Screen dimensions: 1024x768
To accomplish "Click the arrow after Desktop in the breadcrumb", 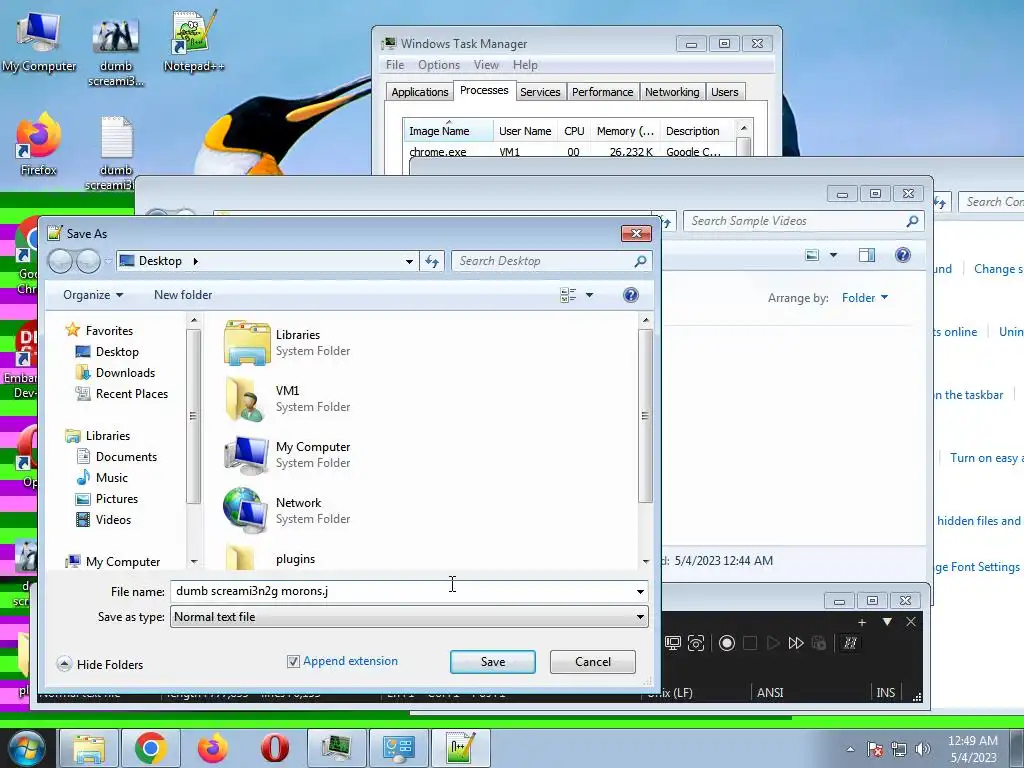I will [195, 261].
